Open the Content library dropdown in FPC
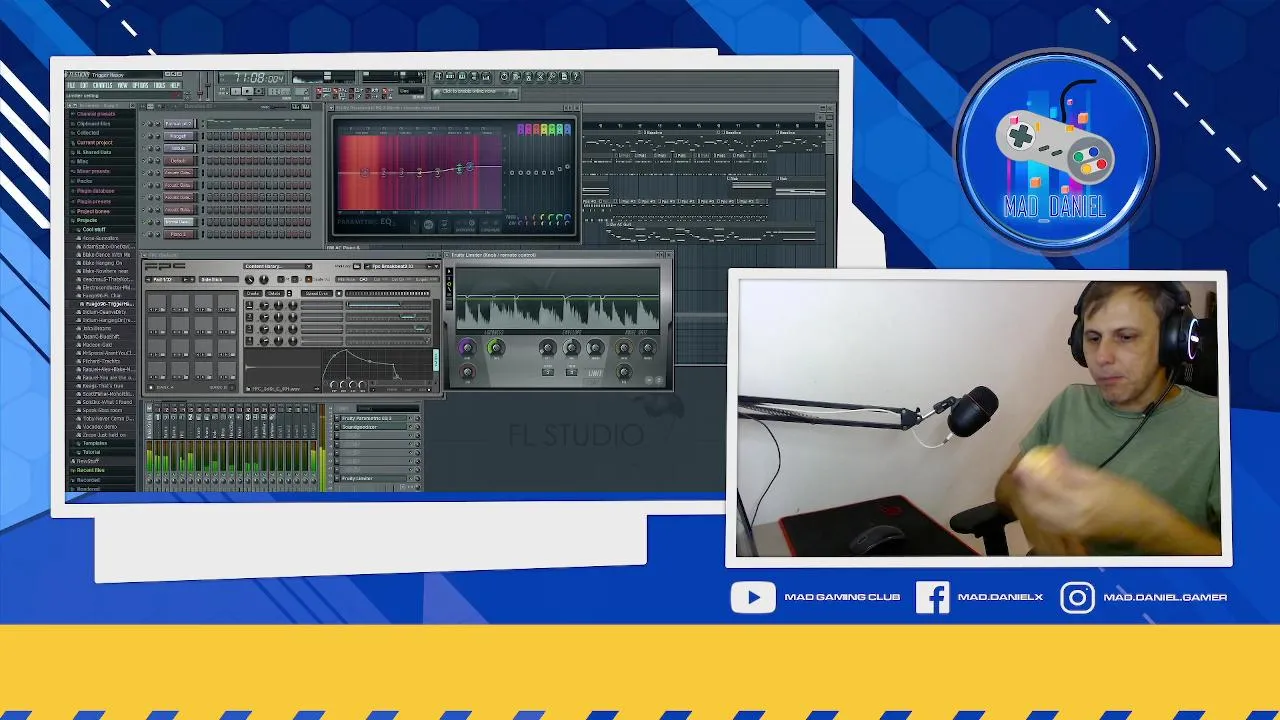This screenshot has width=1280, height=720. (x=277, y=266)
